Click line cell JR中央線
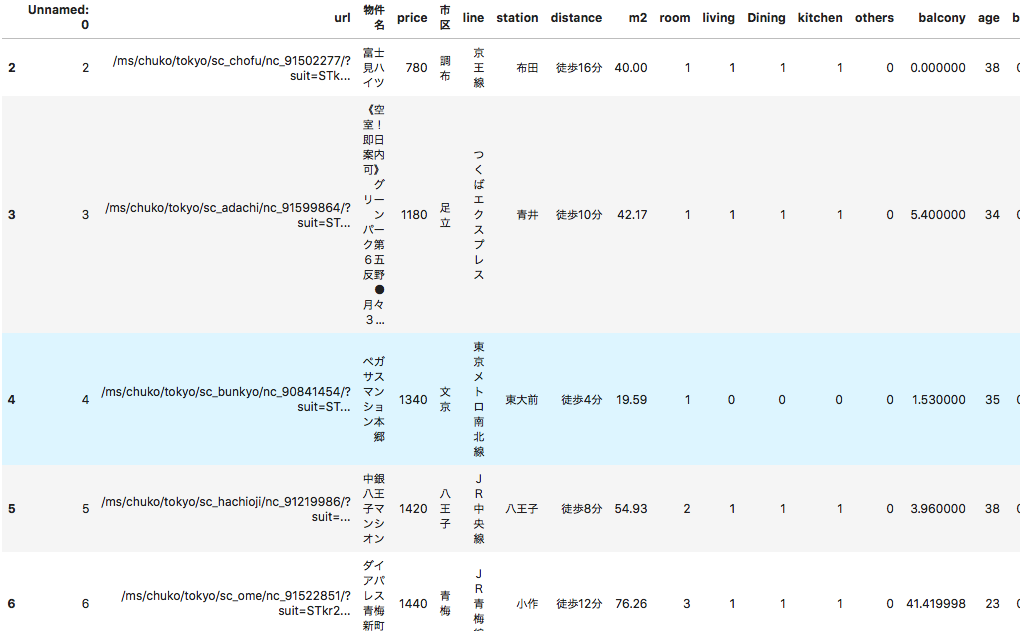This screenshot has width=1028, height=631. pos(479,508)
